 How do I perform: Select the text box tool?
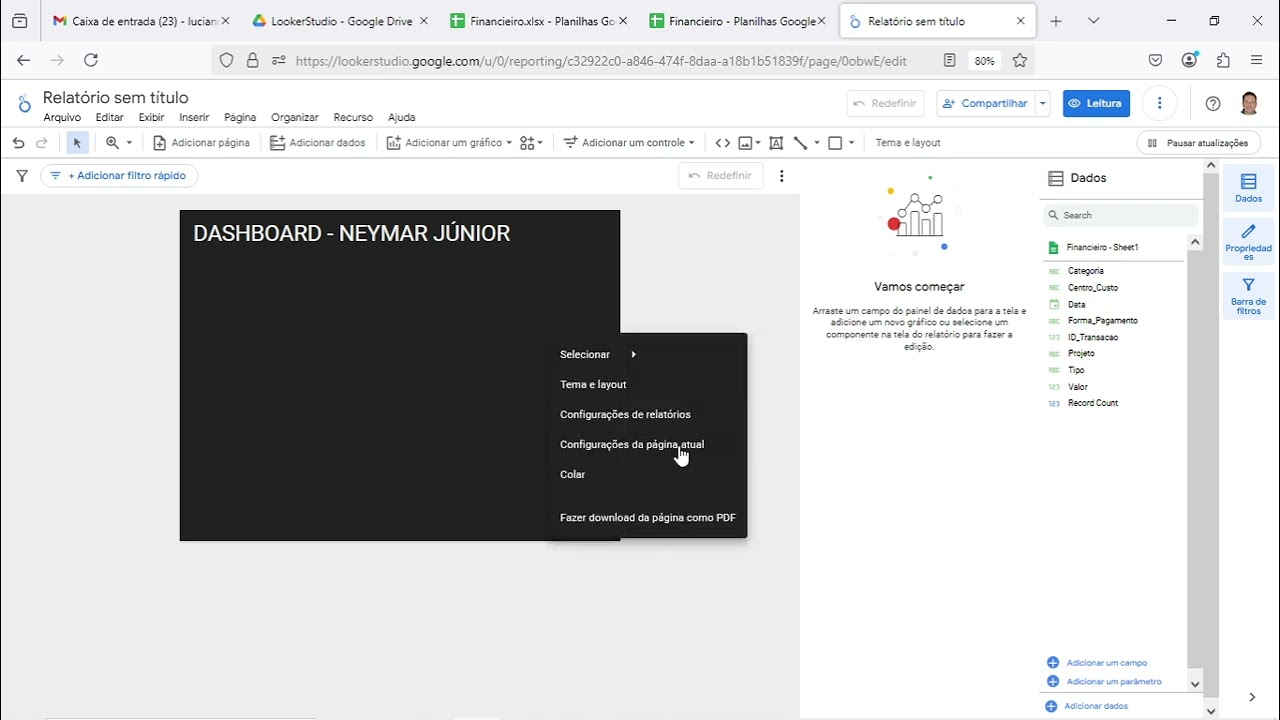click(776, 143)
